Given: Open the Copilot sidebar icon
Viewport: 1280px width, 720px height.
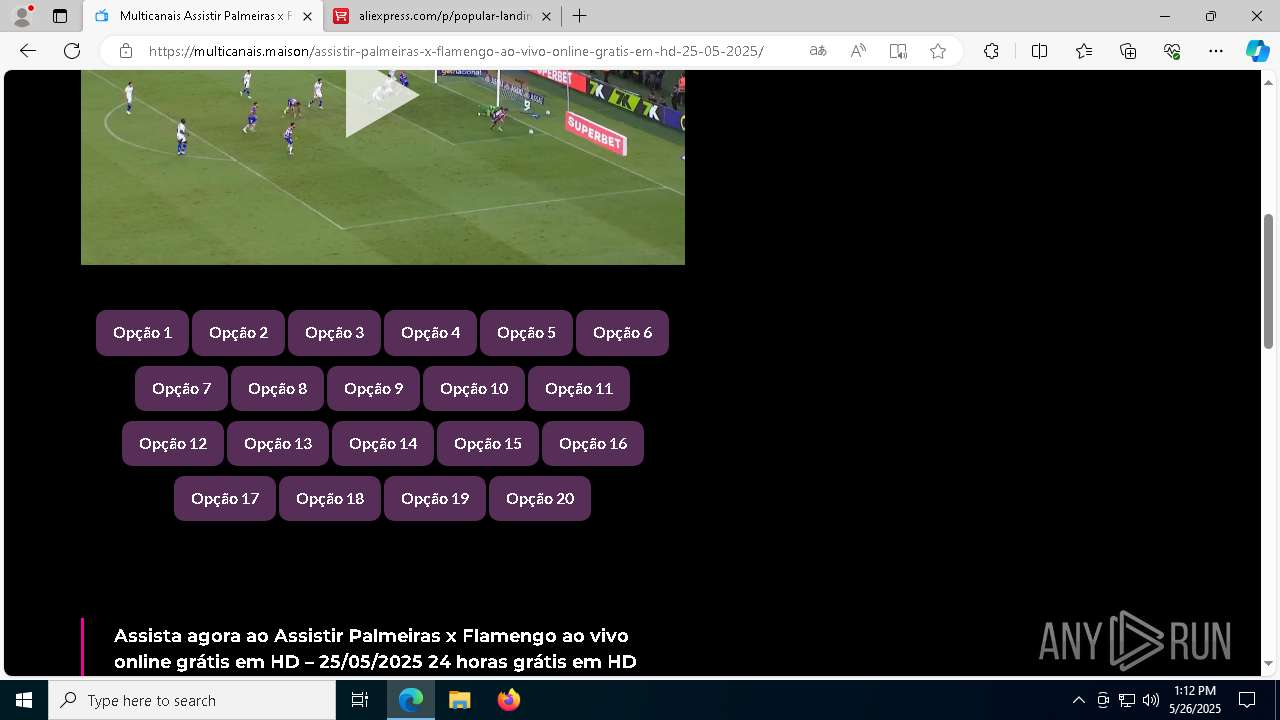Looking at the screenshot, I should 1257,51.
